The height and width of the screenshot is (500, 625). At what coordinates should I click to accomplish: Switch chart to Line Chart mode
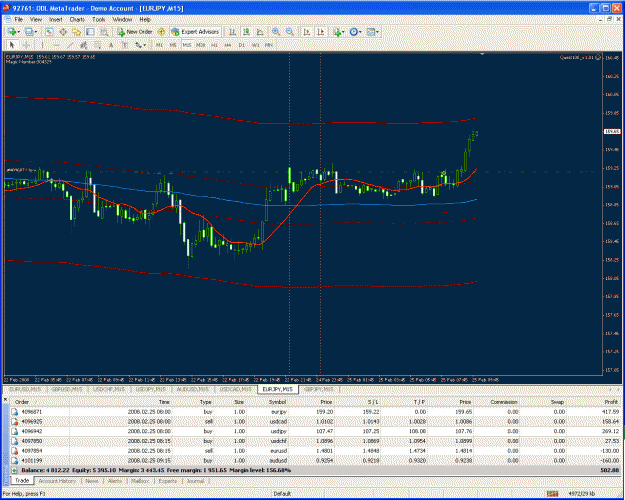click(x=260, y=32)
